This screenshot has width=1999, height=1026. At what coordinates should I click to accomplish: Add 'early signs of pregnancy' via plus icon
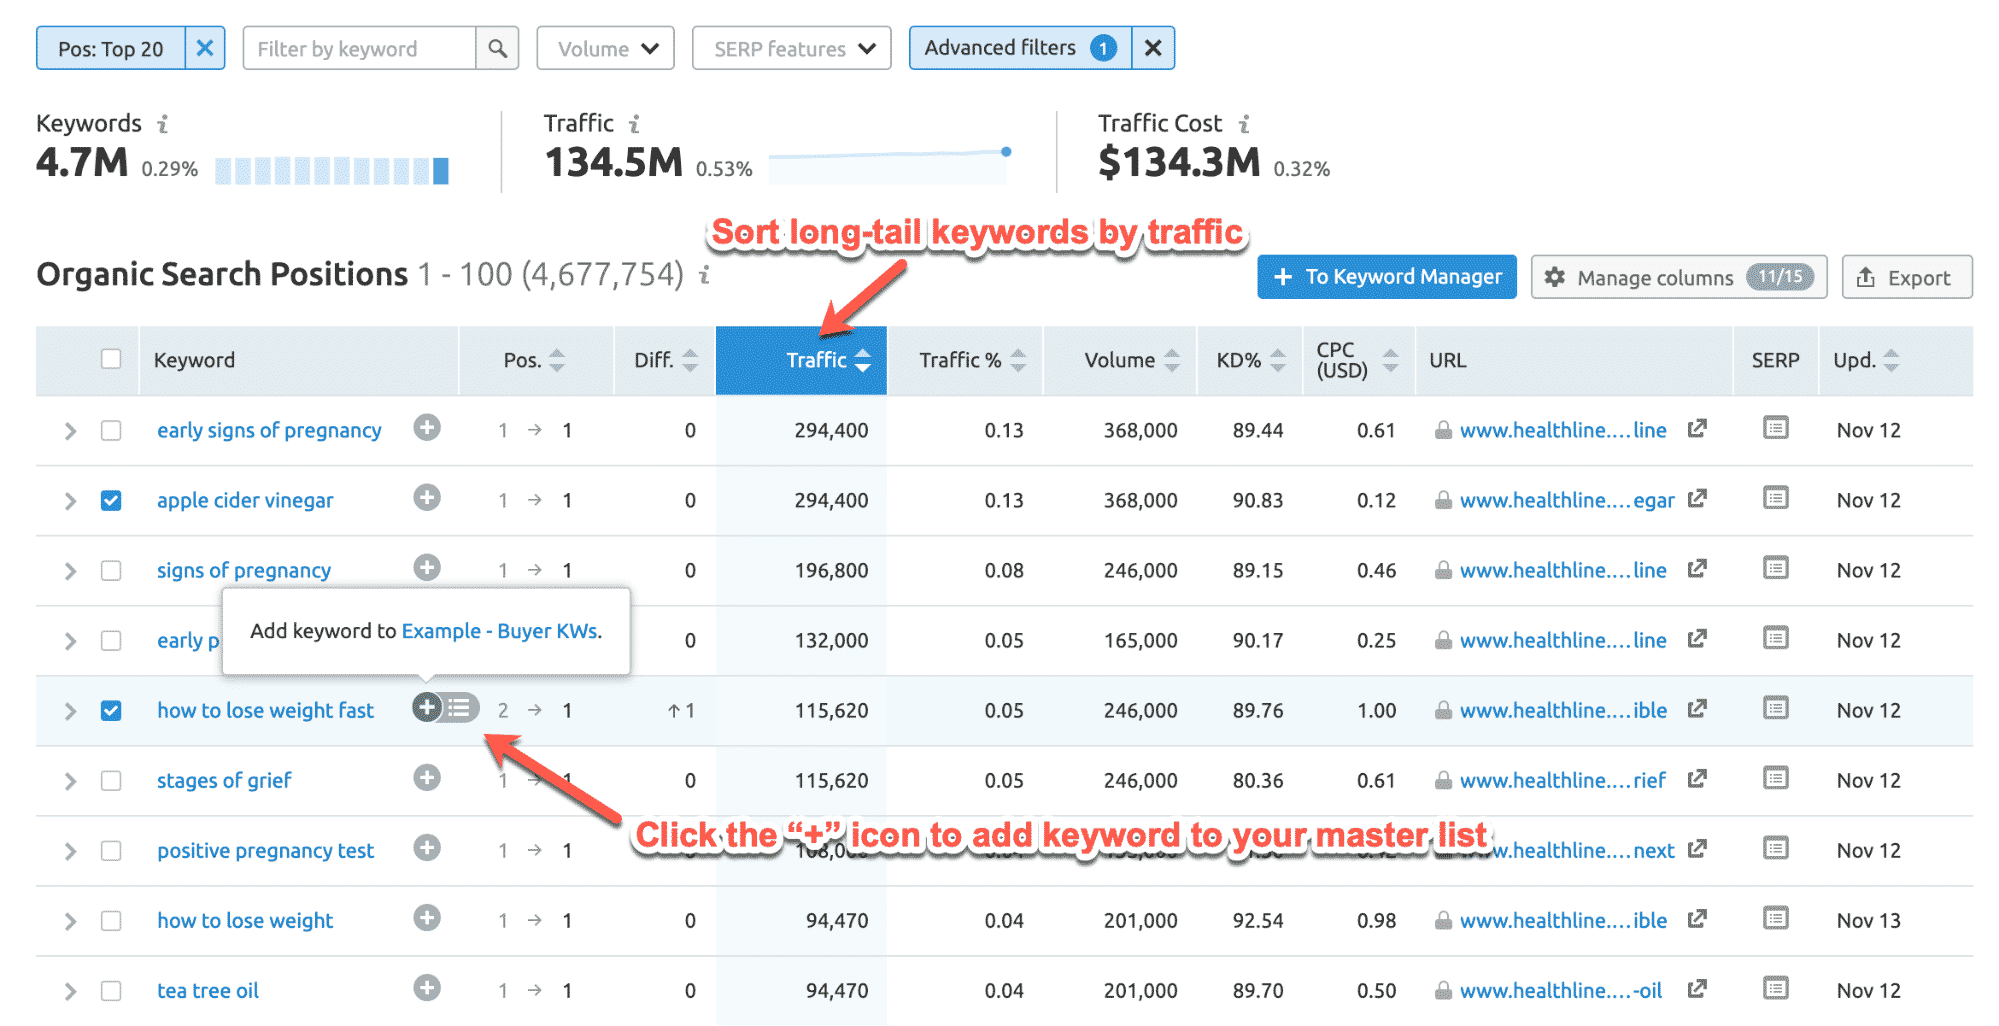click(427, 428)
